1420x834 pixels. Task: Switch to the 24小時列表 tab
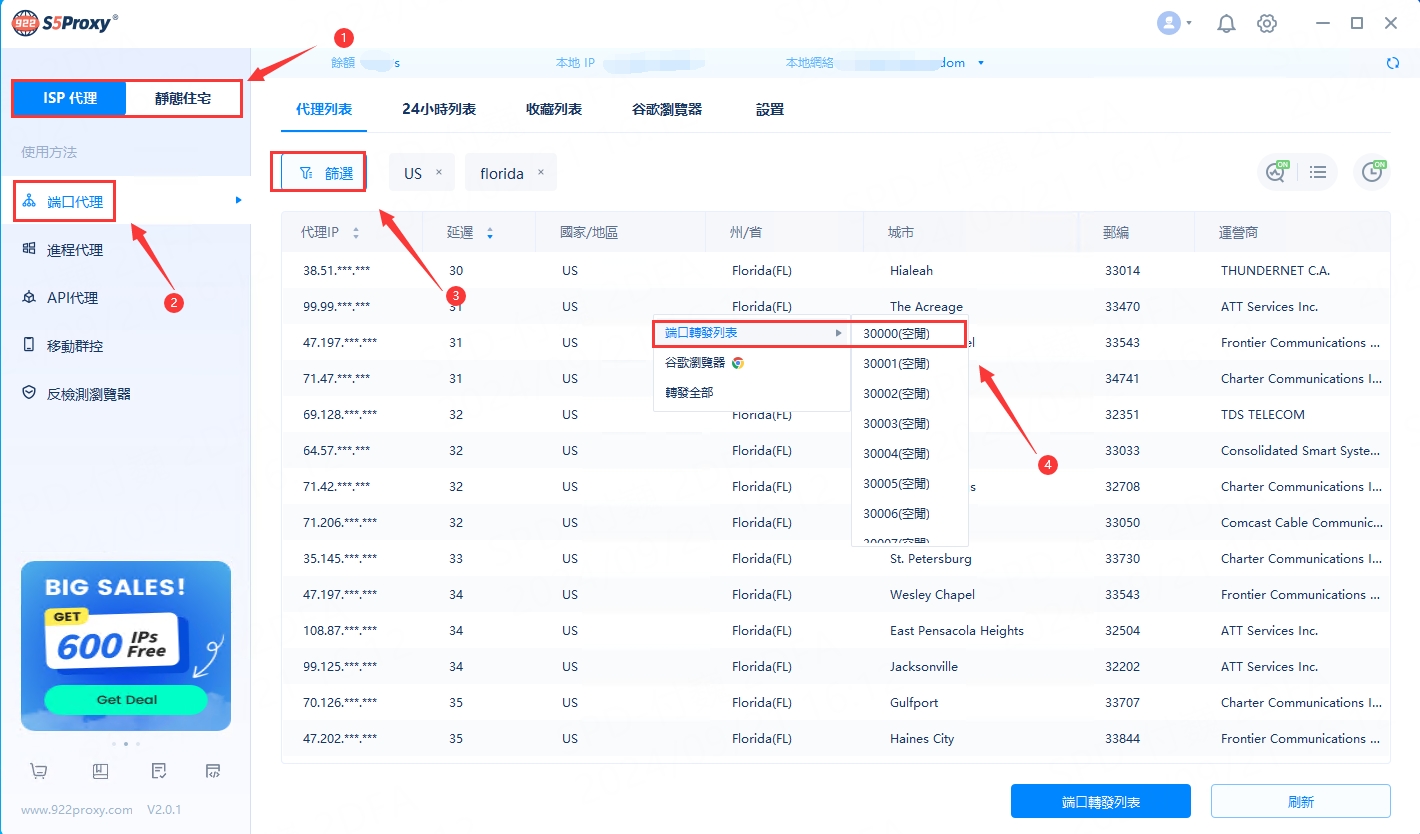[439, 109]
